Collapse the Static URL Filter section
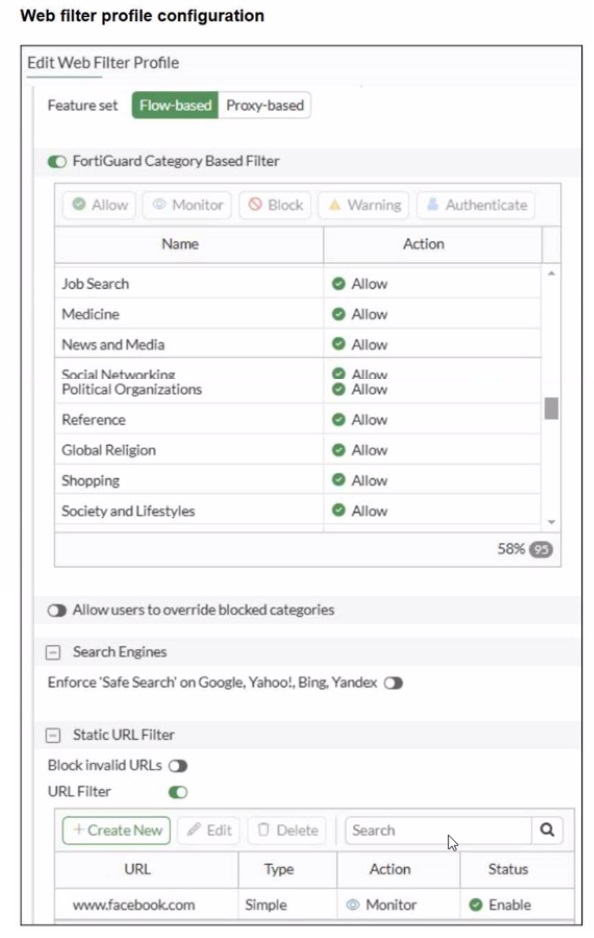The height and width of the screenshot is (938, 594). tap(53, 735)
